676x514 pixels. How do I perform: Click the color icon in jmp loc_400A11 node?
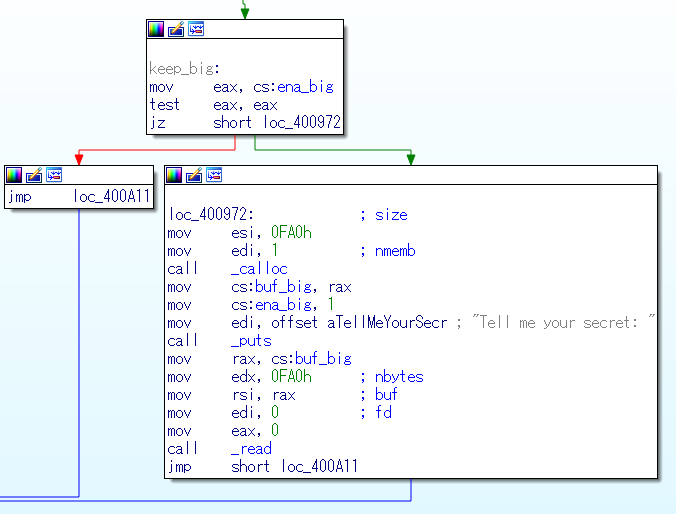click(x=14, y=175)
